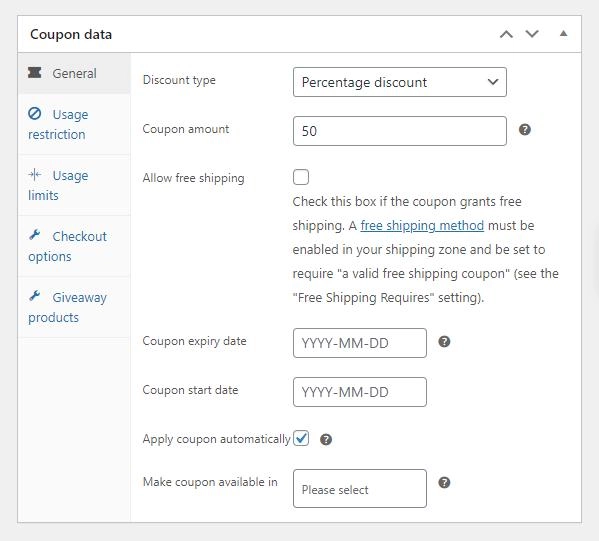Show help for Apply coupon automatically
Viewport: 599px width, 541px height.
click(x=325, y=439)
